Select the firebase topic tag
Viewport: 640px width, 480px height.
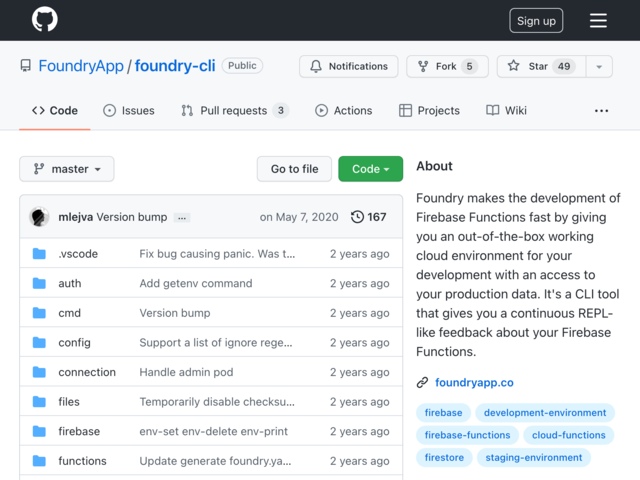pos(443,413)
